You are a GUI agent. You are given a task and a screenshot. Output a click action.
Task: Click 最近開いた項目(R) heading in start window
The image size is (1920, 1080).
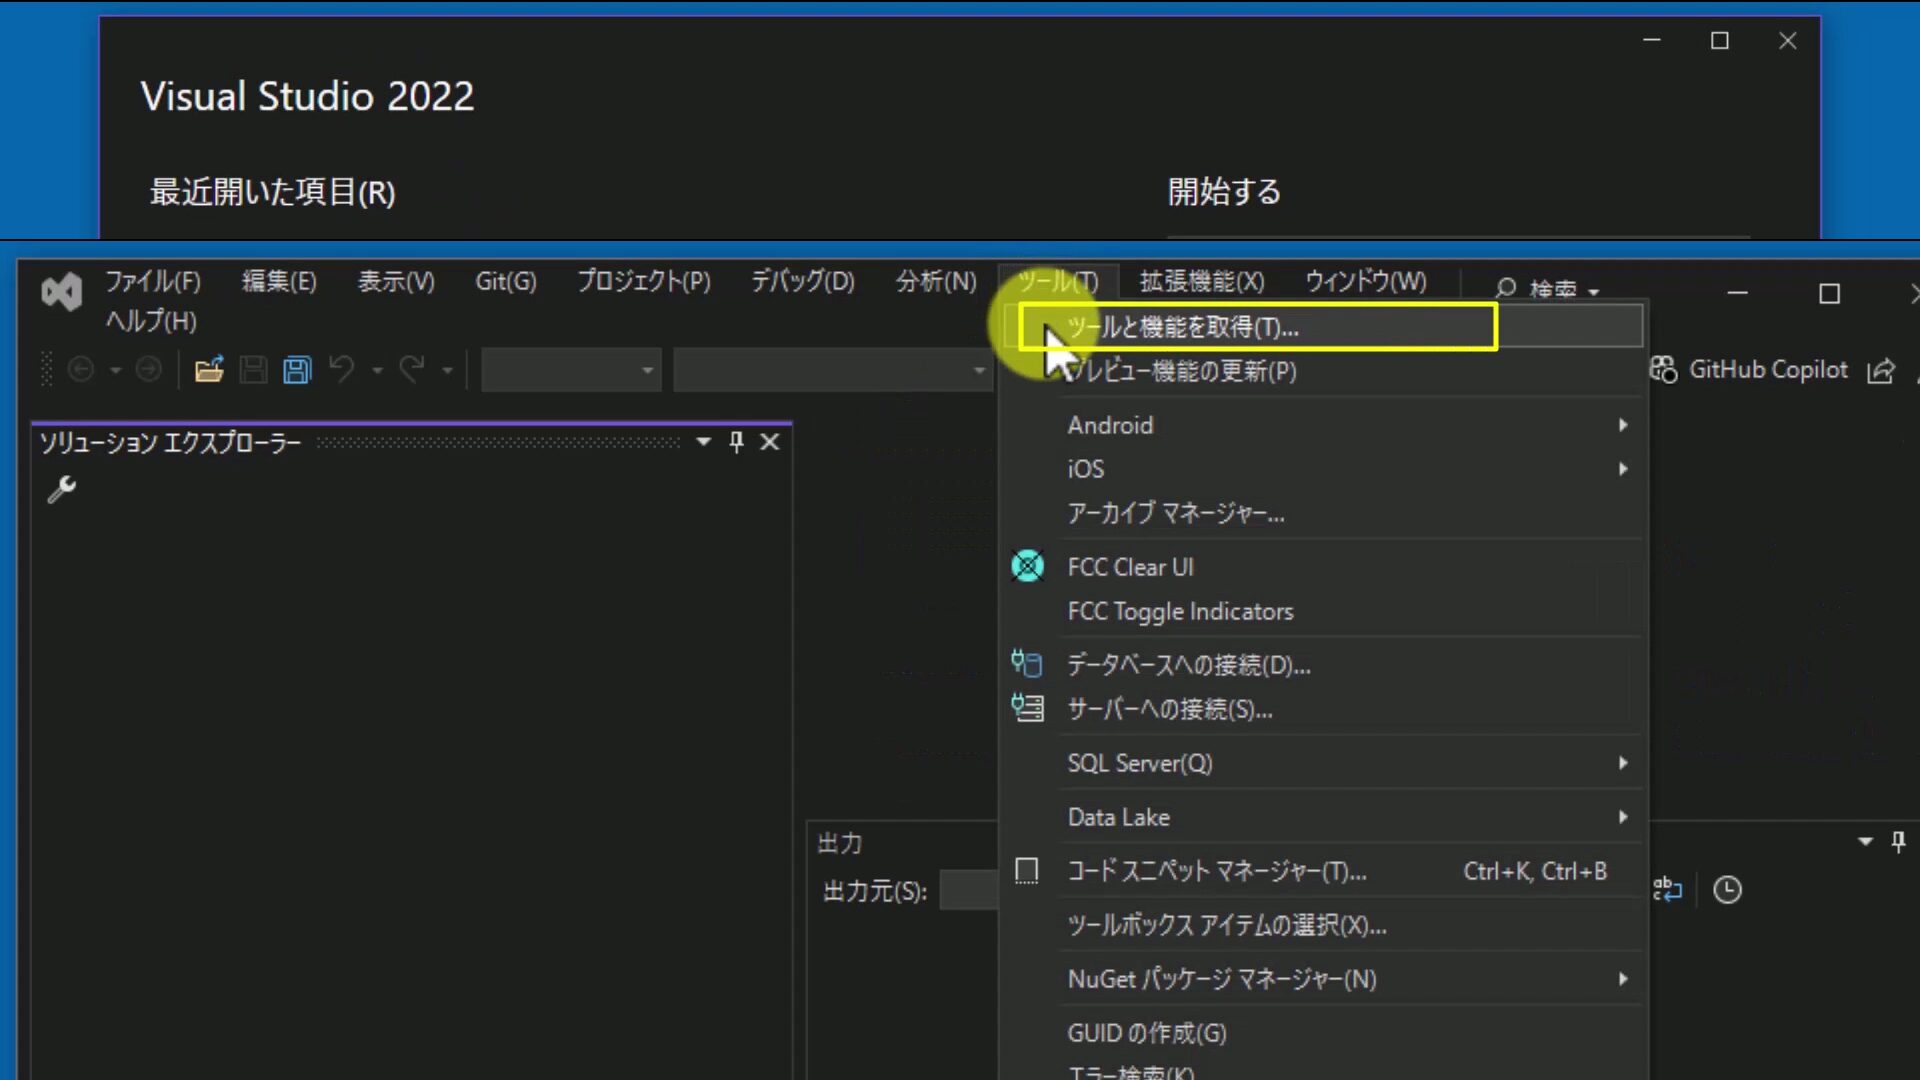[x=272, y=192]
